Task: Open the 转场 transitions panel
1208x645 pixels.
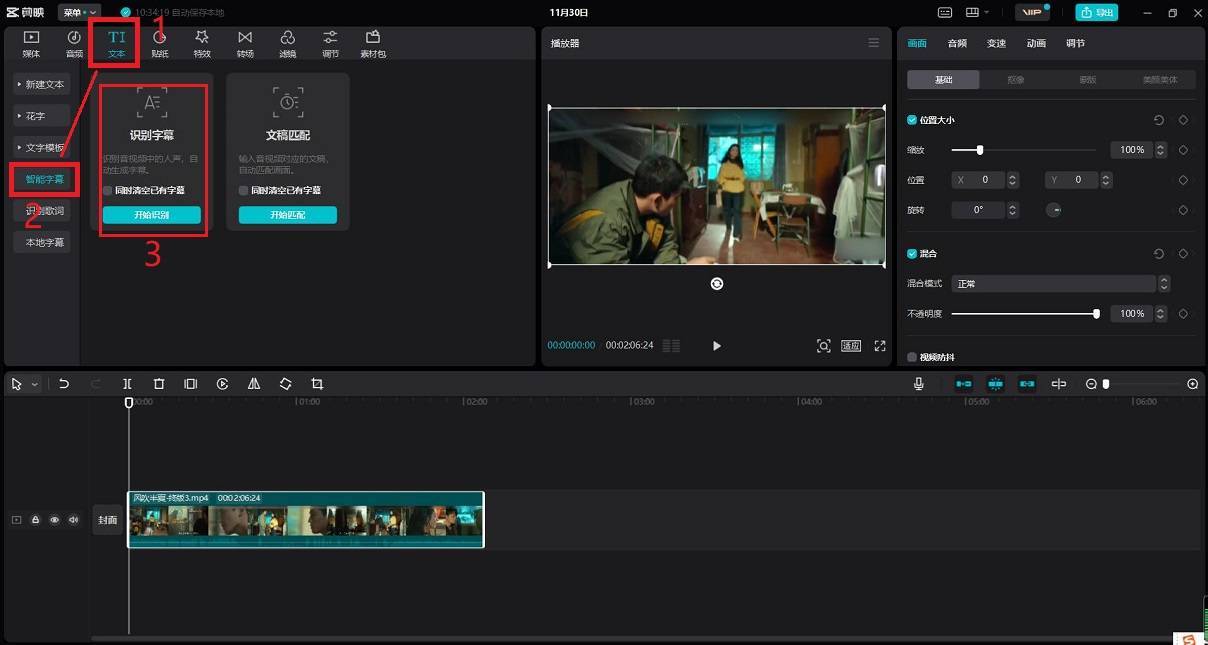Action: 245,43
